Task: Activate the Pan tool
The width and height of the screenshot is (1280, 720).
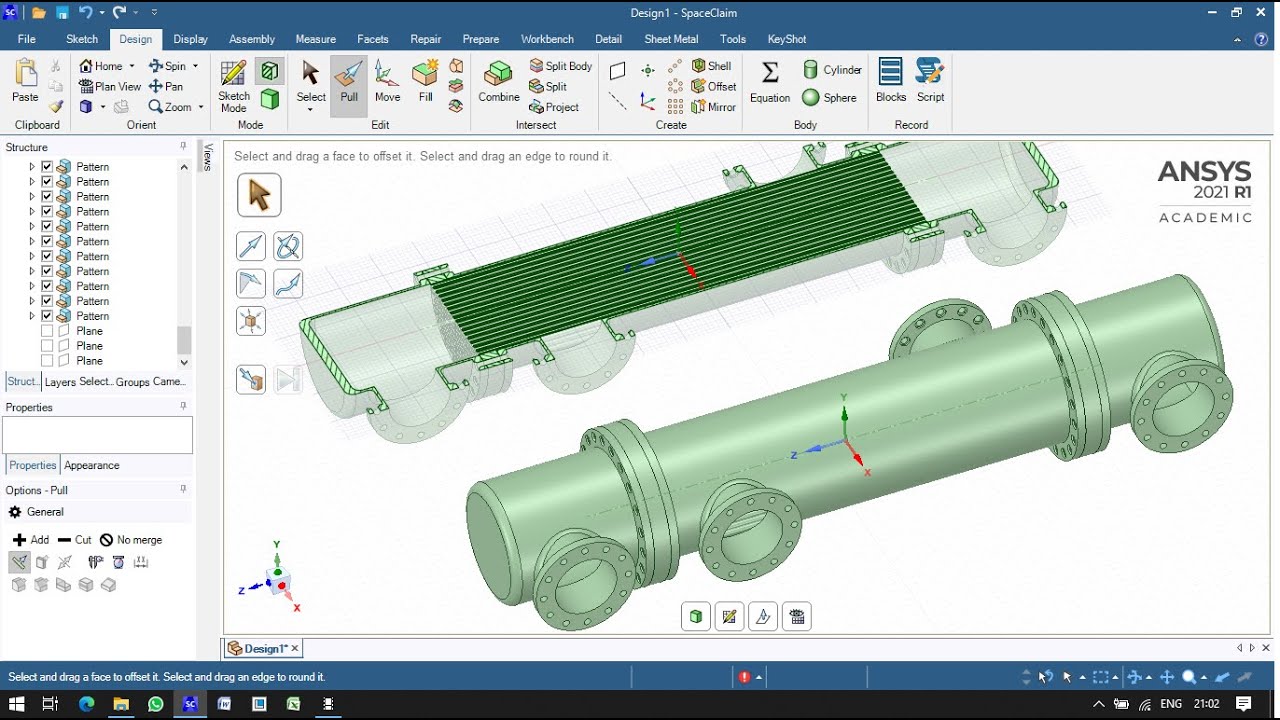Action: (166, 86)
